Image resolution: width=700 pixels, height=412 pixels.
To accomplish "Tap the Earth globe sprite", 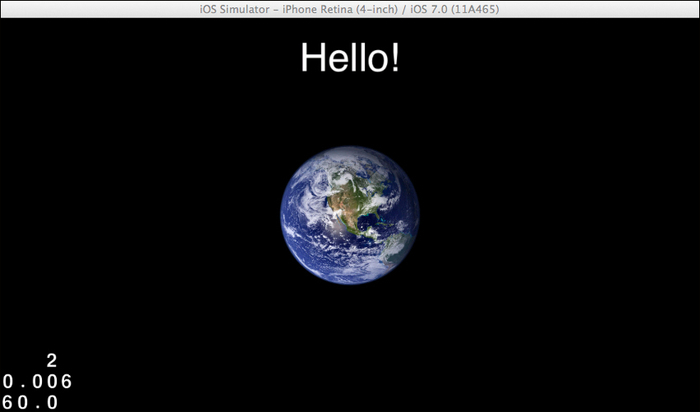I will coord(350,215).
